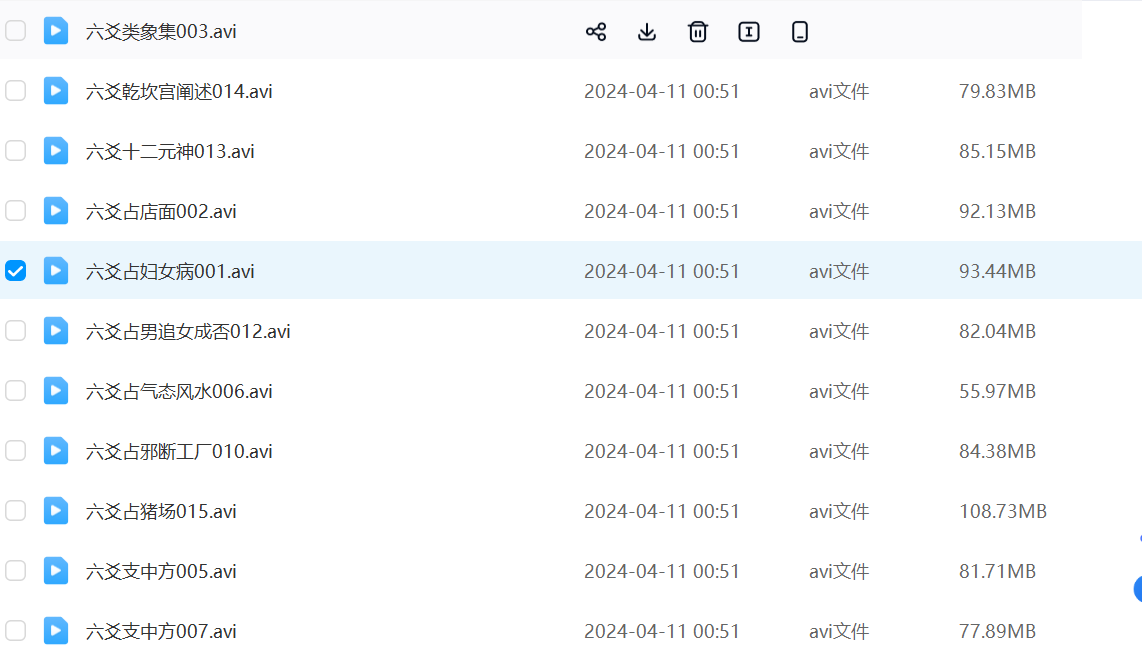
Task: Click the 108.73MB file size cell
Action: (1002, 511)
